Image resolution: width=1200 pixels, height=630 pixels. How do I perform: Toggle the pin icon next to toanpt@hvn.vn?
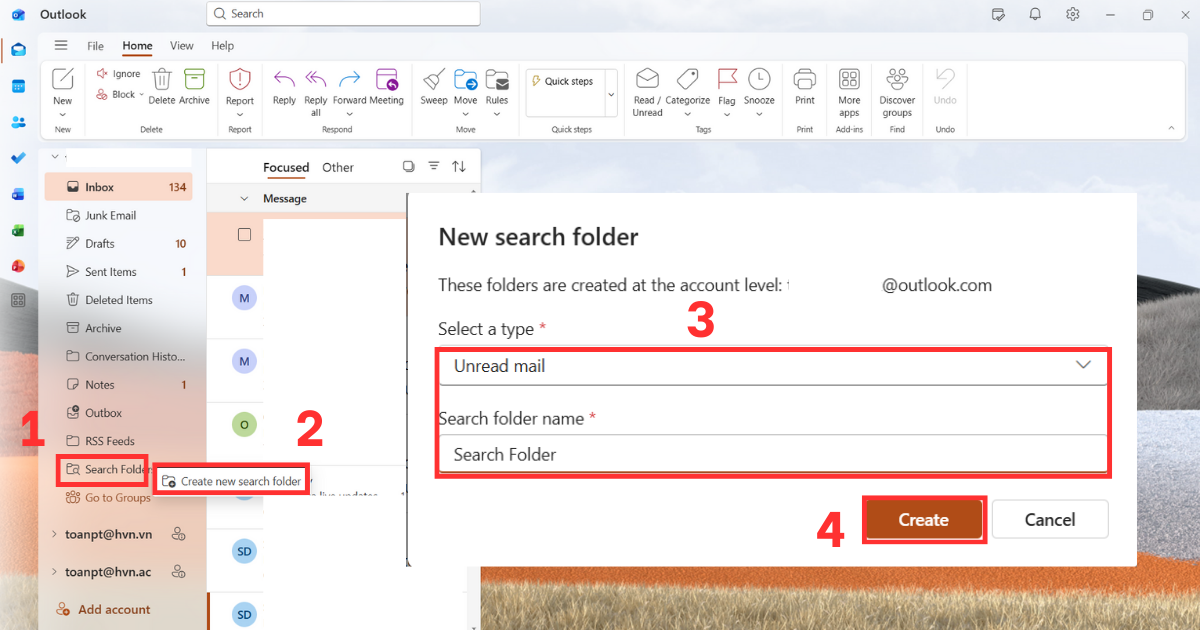coord(179,534)
